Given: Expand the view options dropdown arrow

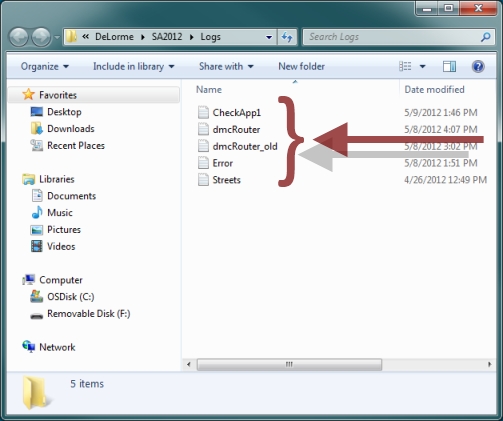Looking at the screenshot, I should coord(422,66).
